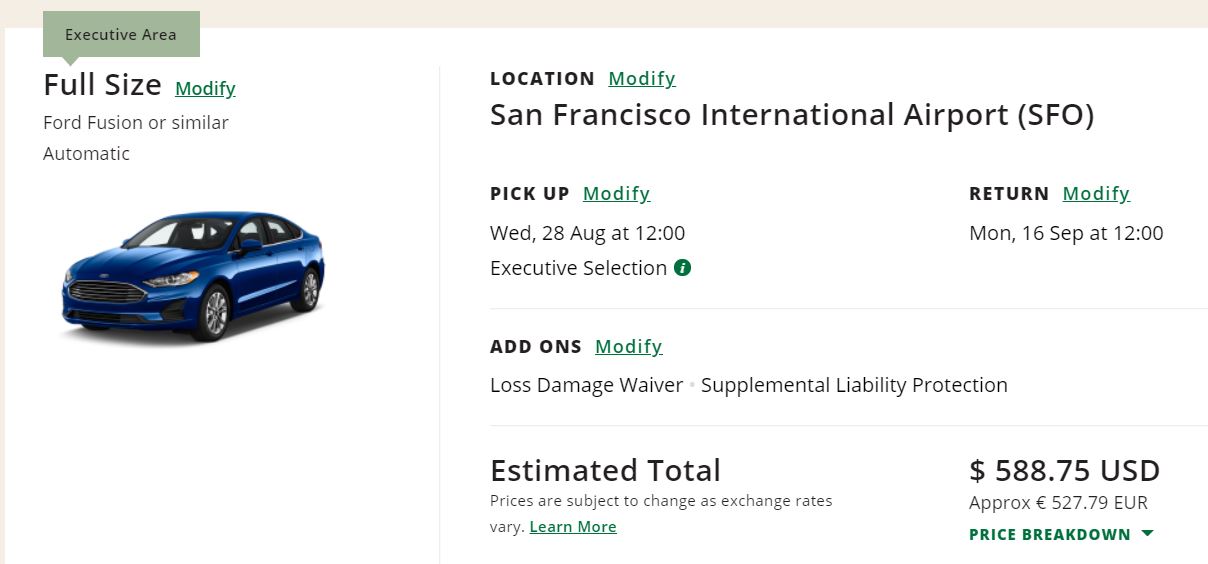
Task: Modify the return date
Action: (1096, 194)
